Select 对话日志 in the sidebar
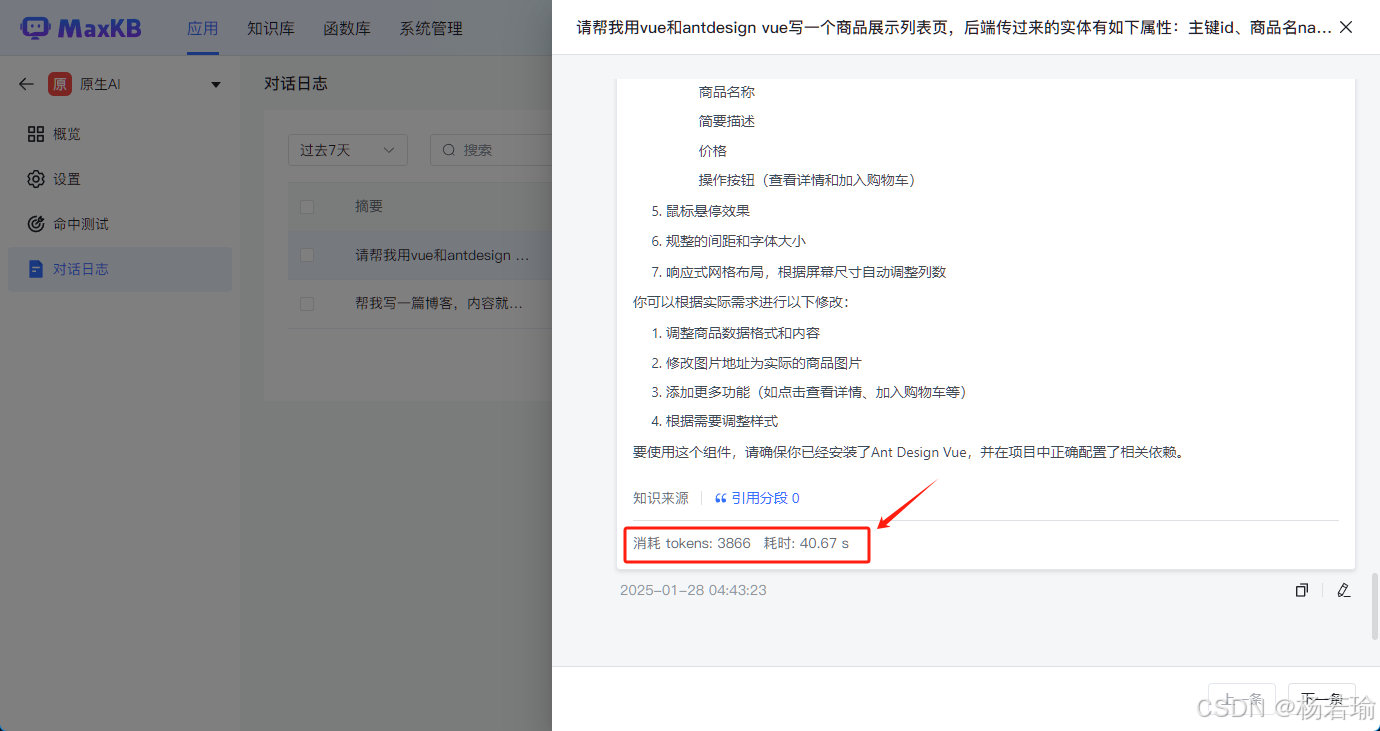This screenshot has width=1380, height=731. coord(120,269)
